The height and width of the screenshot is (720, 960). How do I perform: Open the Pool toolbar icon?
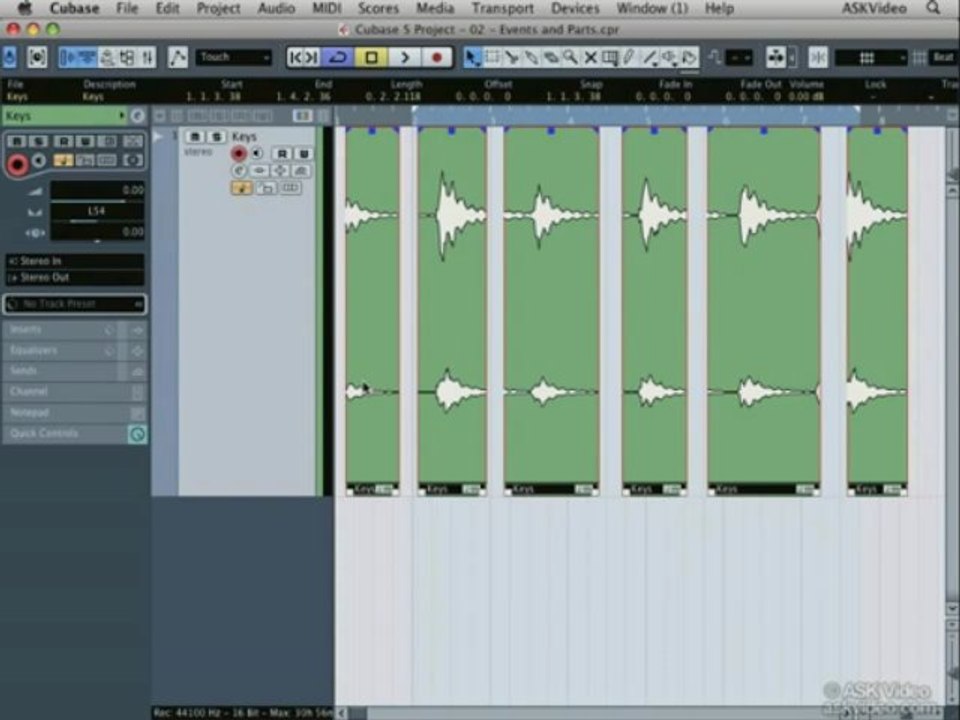click(127, 58)
